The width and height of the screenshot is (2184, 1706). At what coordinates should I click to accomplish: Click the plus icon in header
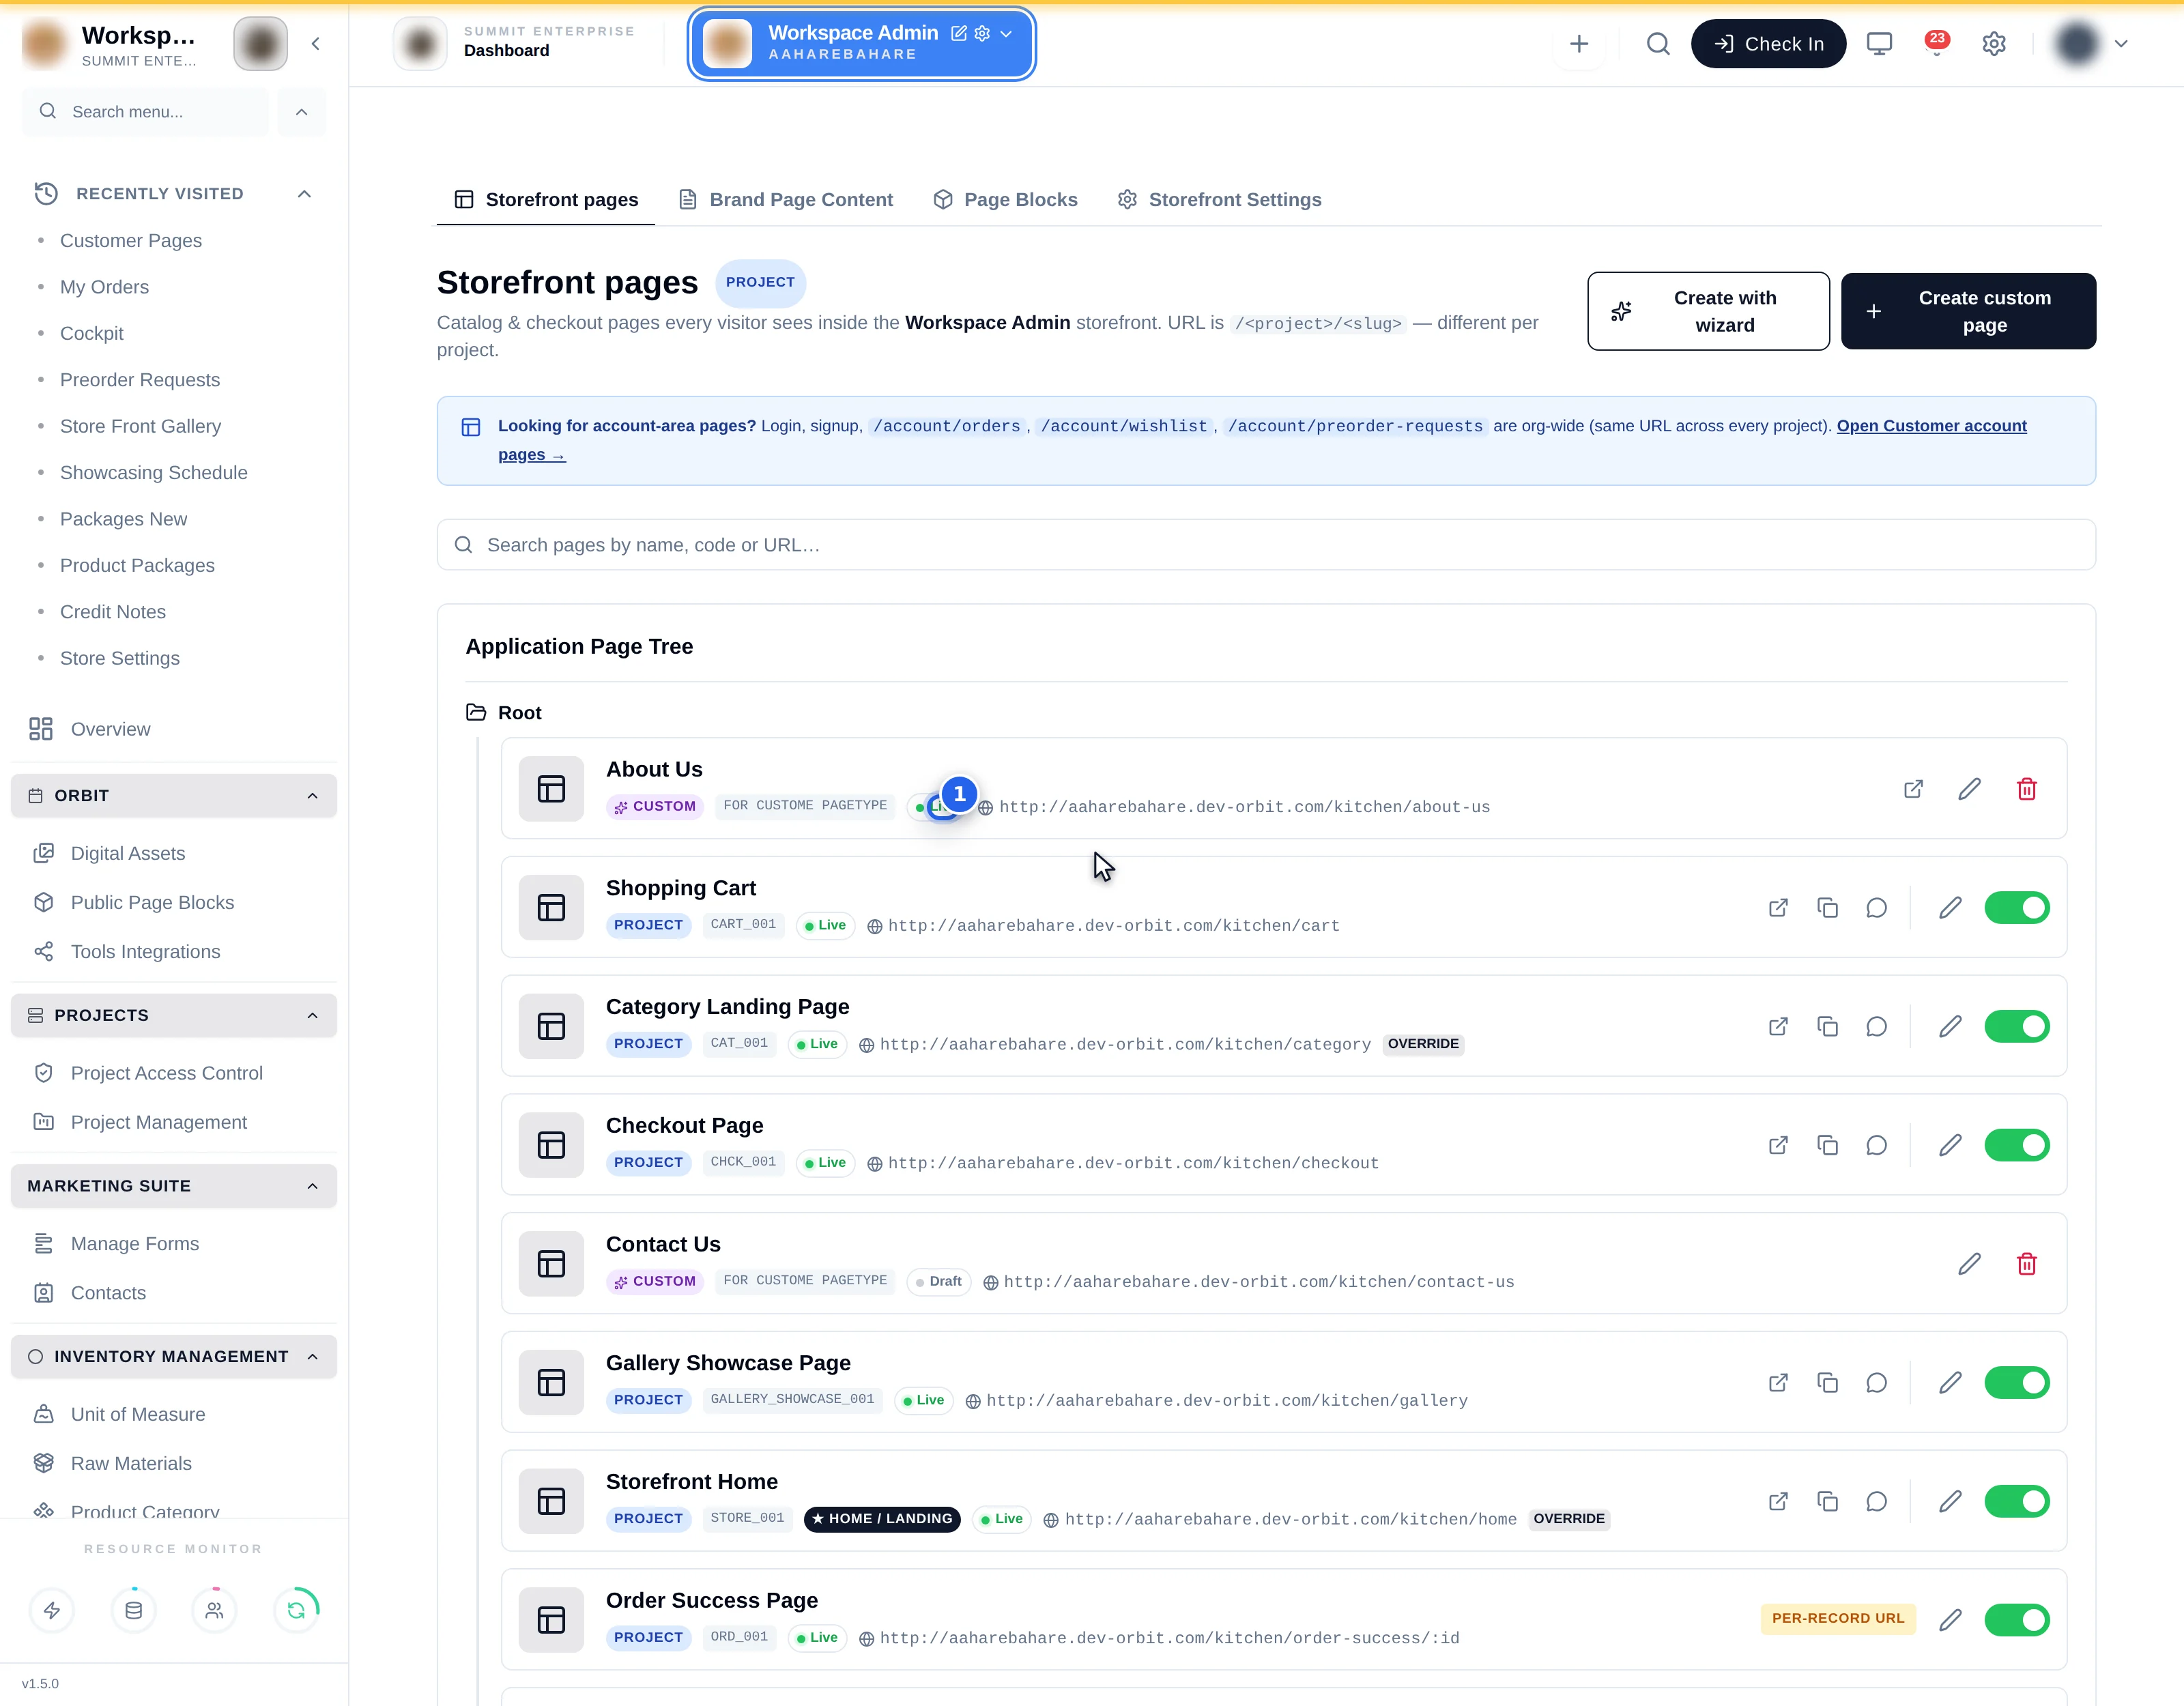pos(1579,44)
